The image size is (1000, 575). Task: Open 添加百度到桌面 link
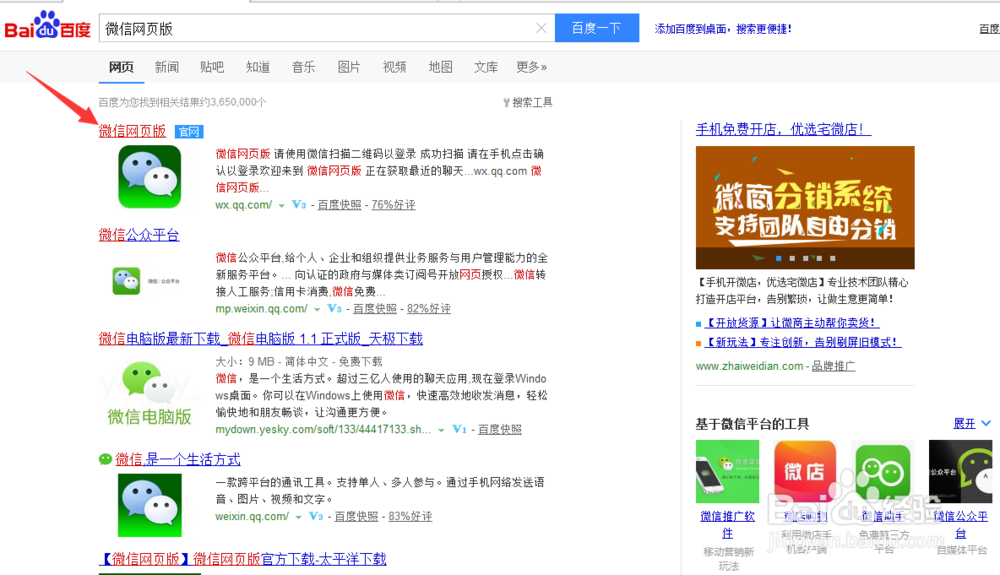point(723,29)
